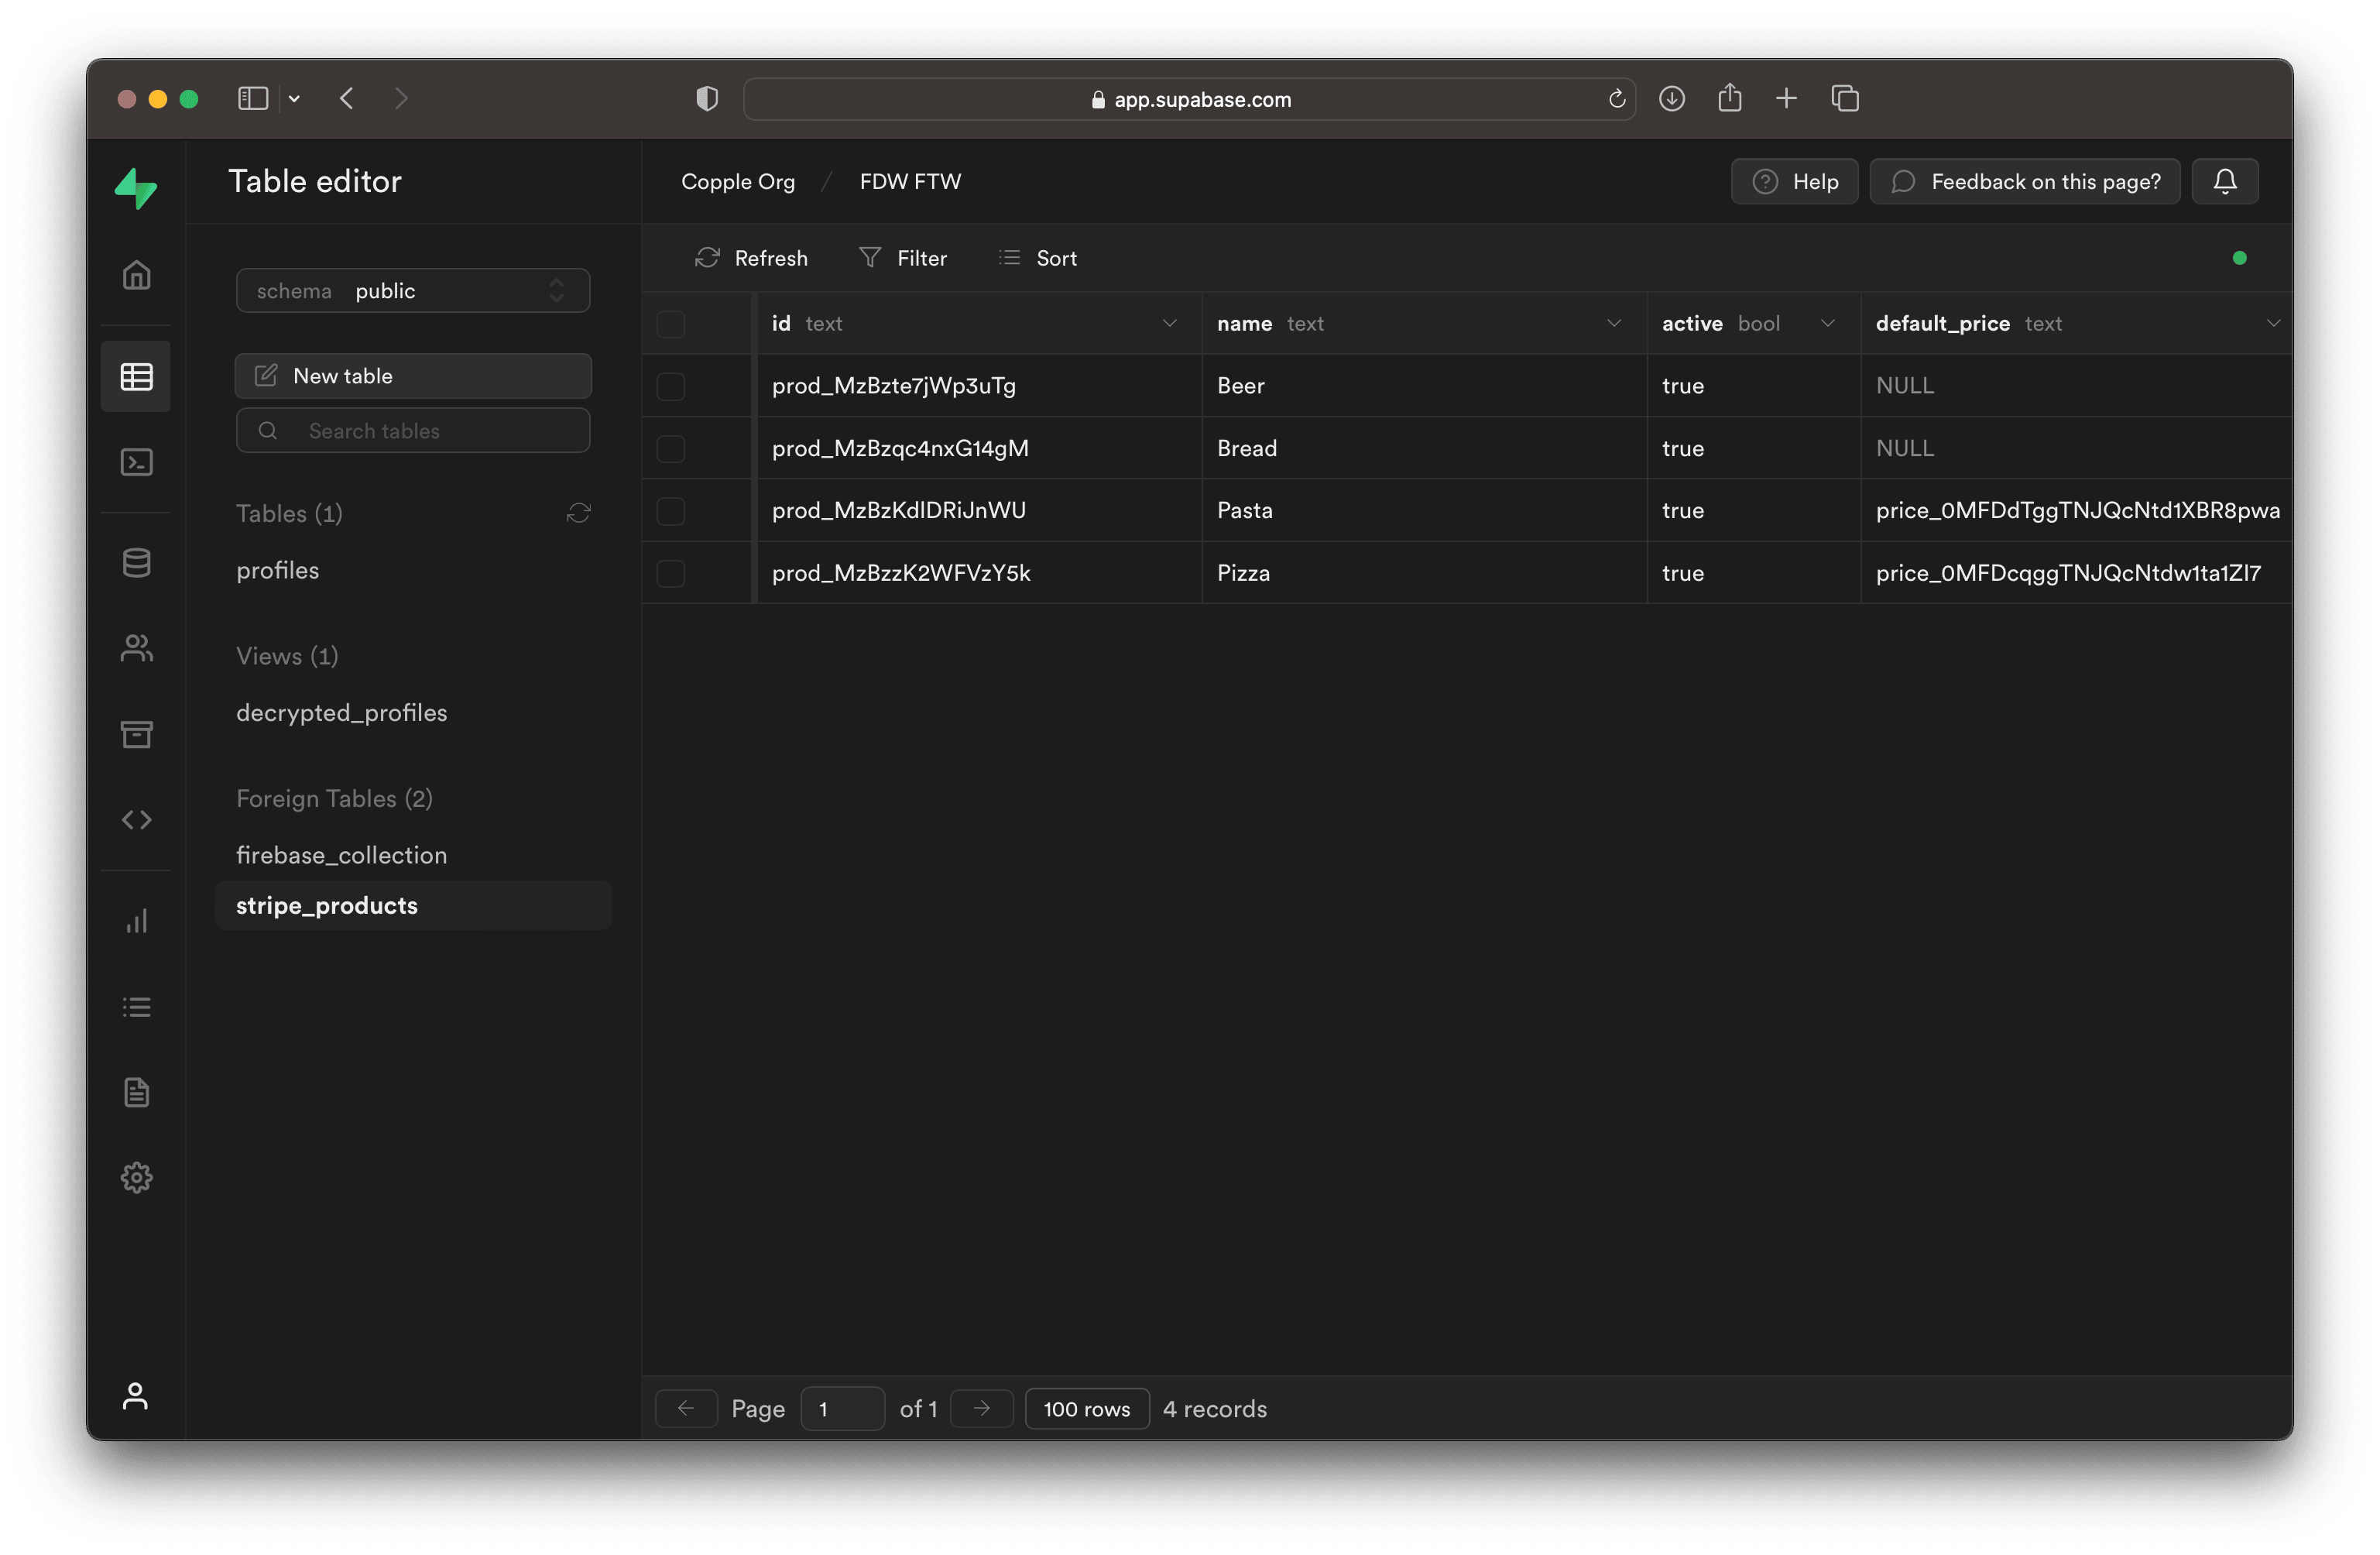Open the schema public dropdown

click(x=413, y=291)
